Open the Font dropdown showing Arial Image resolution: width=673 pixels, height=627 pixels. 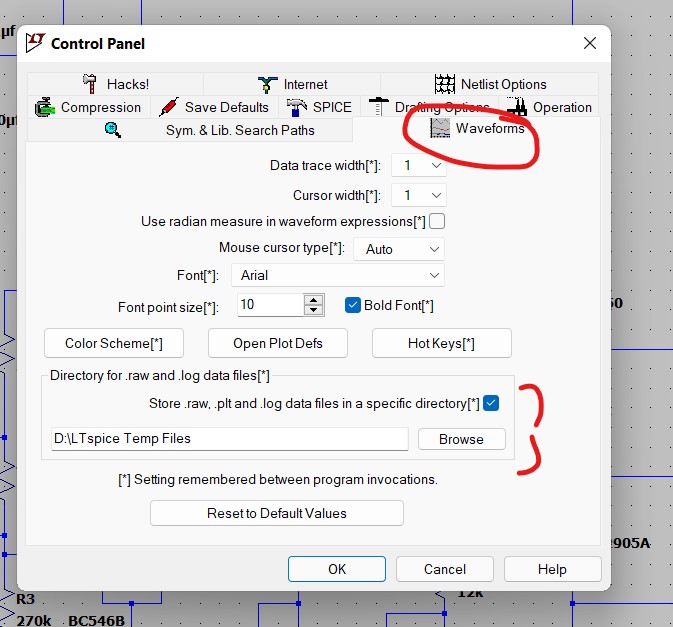[338, 275]
